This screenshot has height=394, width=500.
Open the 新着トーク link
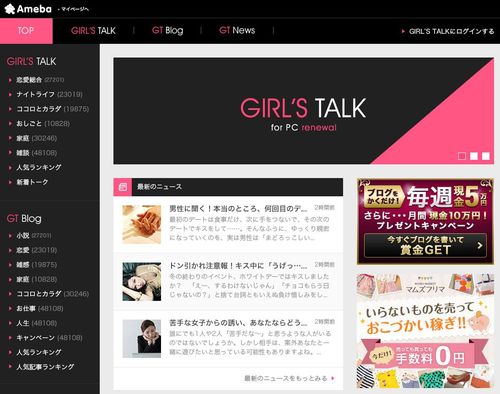(x=32, y=182)
